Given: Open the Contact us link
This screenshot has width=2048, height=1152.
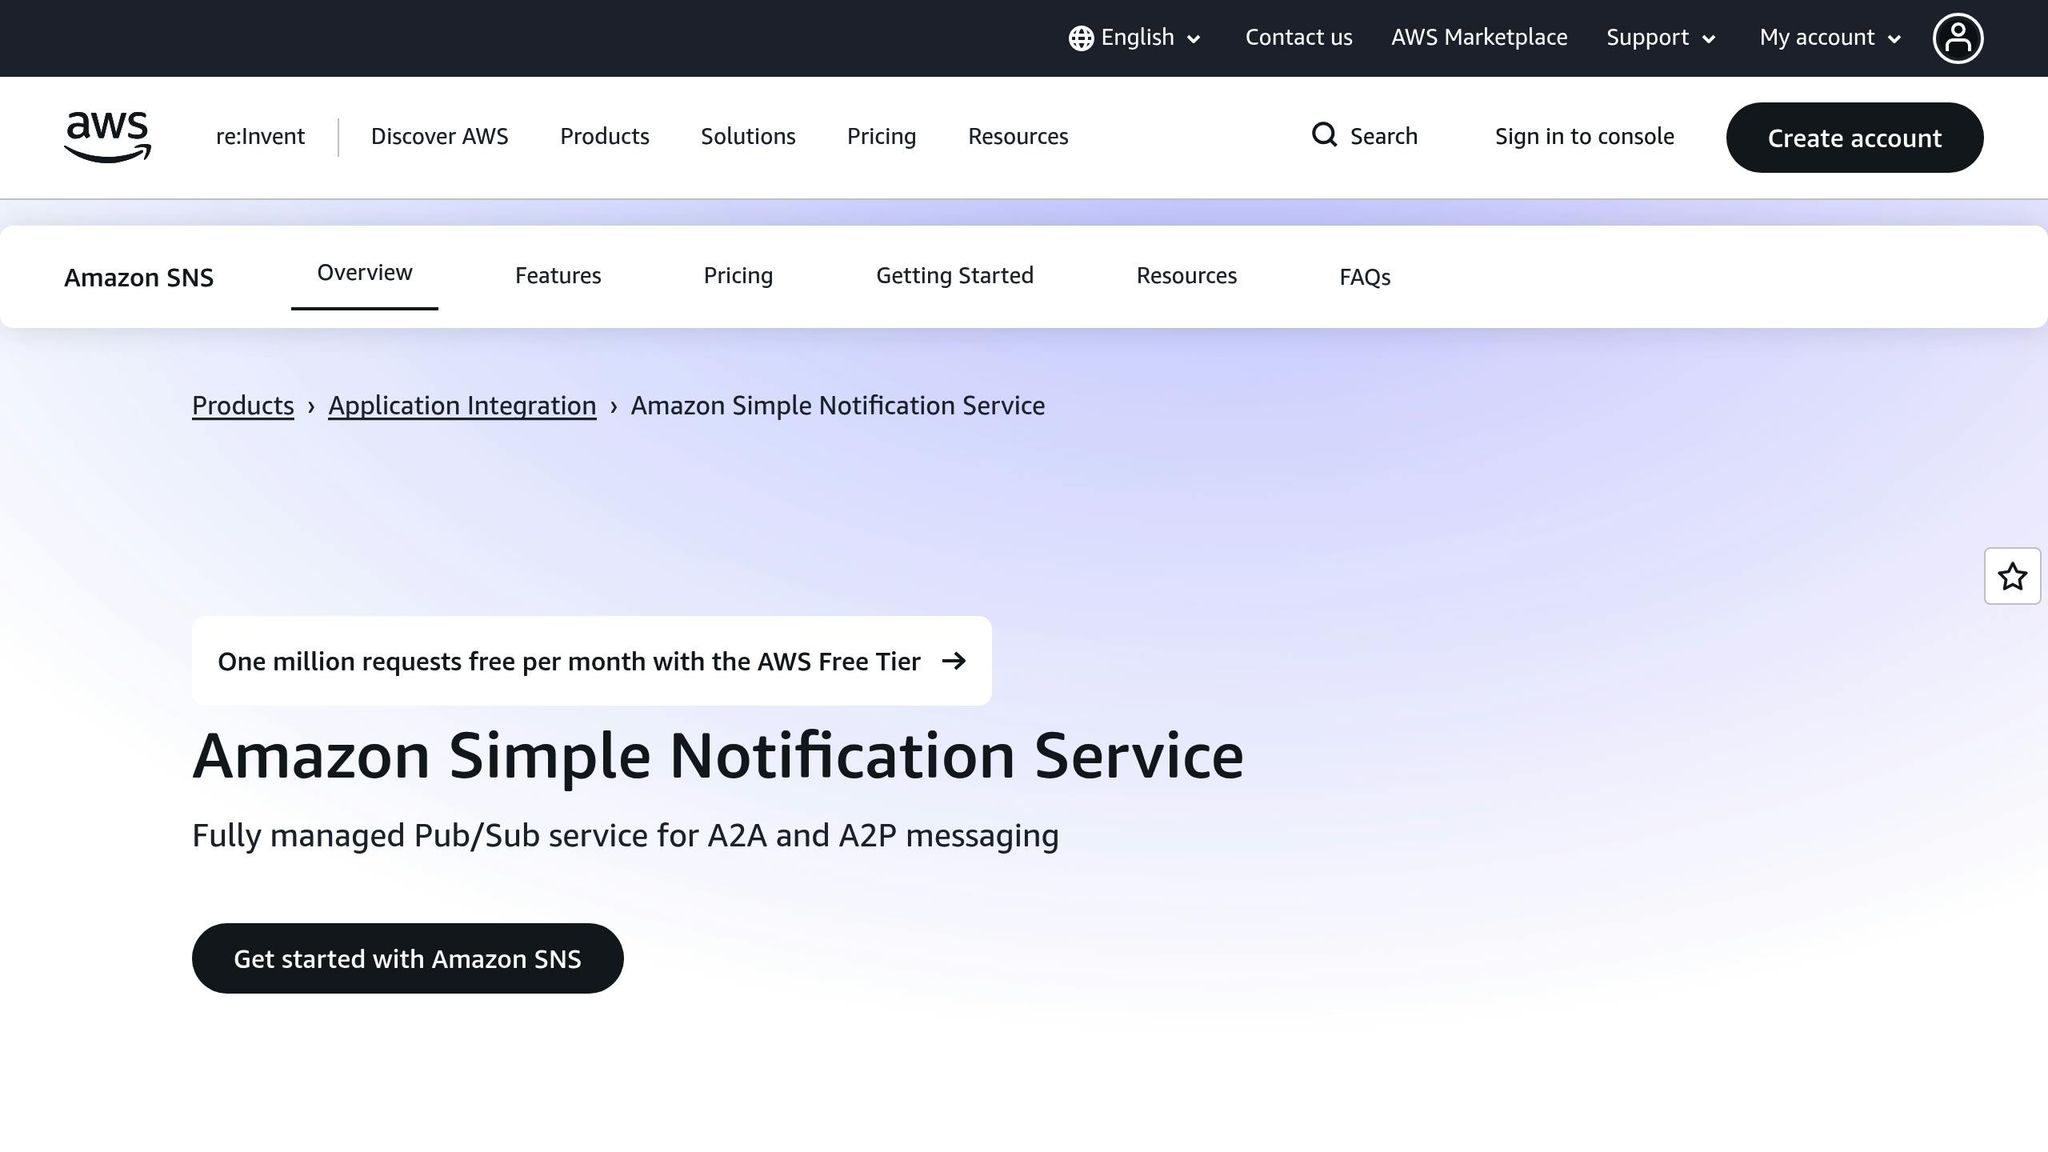Looking at the screenshot, I should 1298,37.
